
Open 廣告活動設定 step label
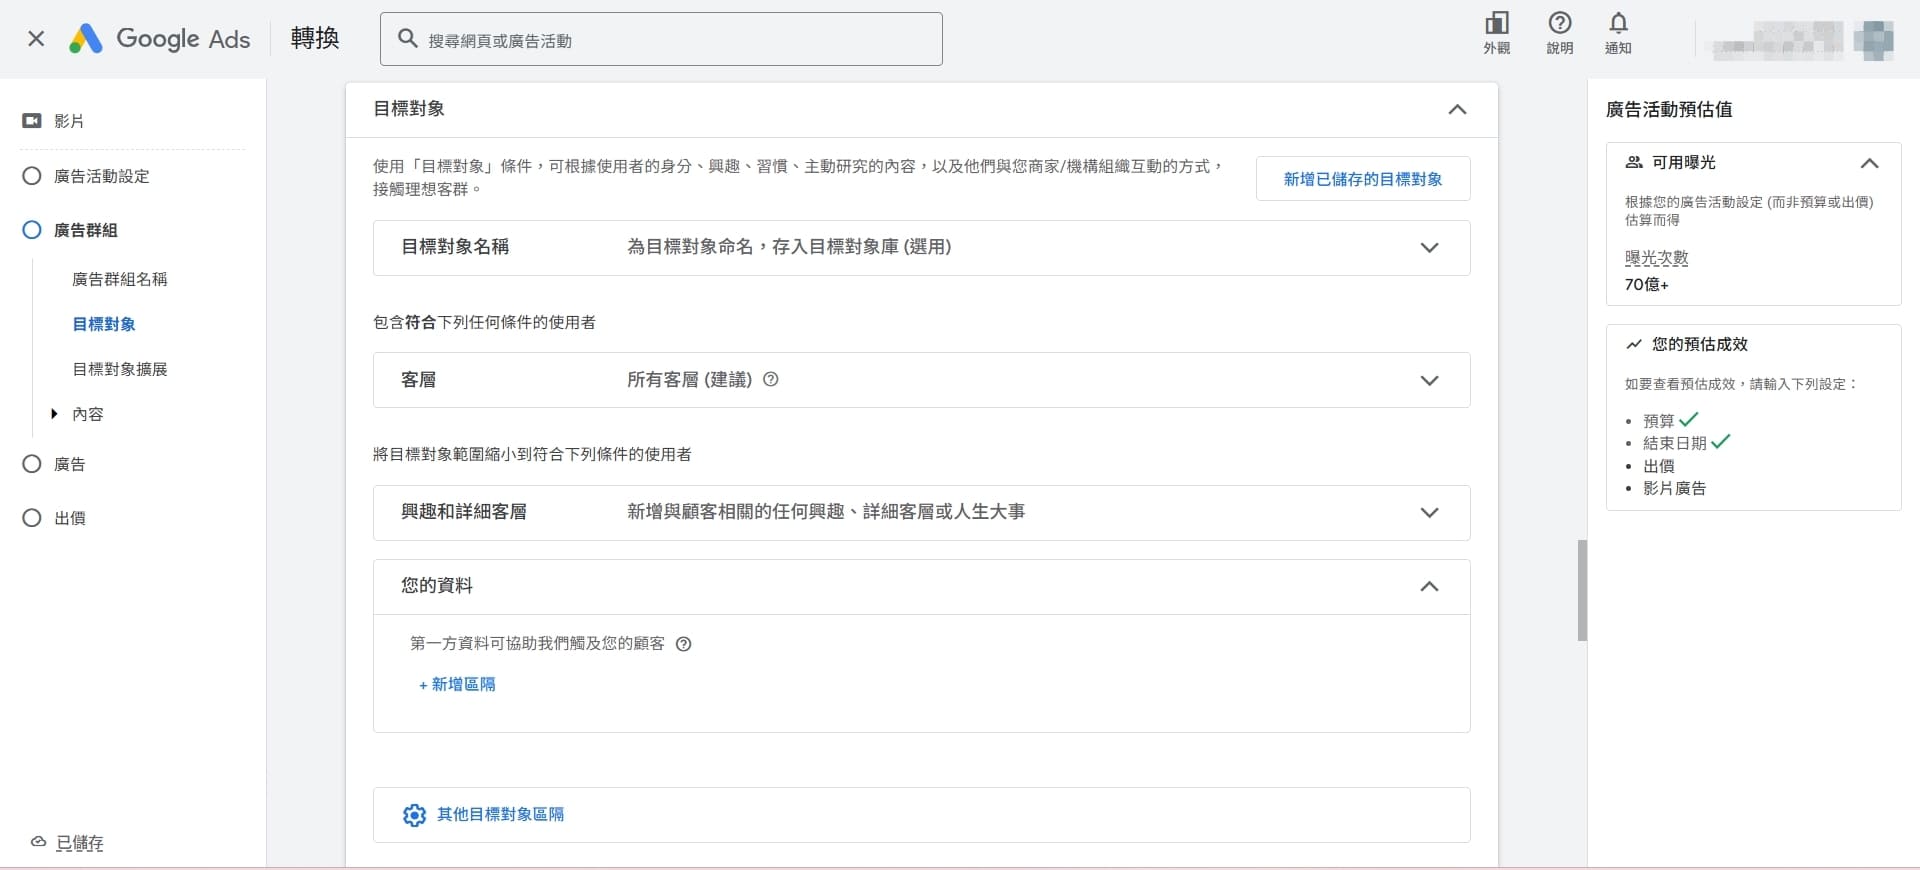pyautogui.click(x=102, y=176)
